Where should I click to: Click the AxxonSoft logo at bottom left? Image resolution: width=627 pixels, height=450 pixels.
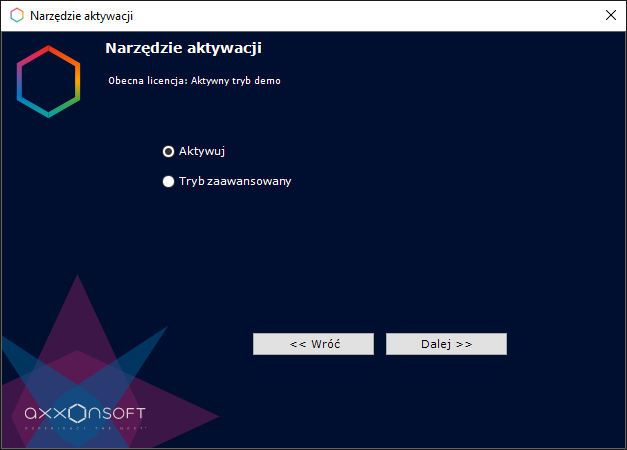point(85,414)
